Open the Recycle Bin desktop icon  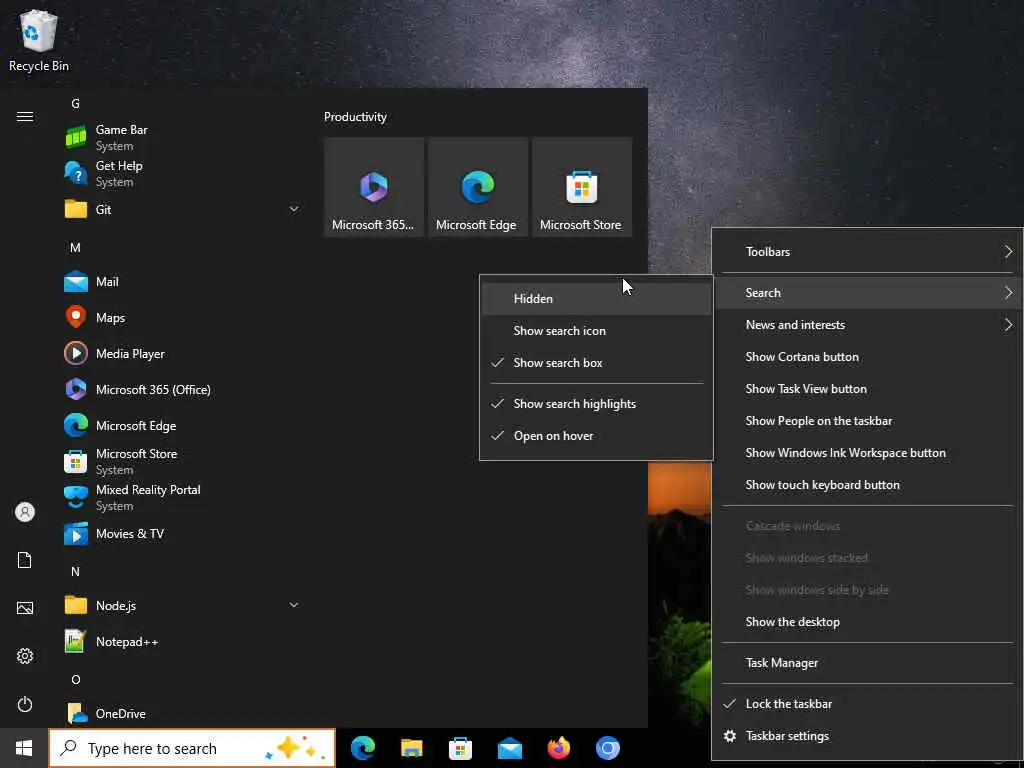[x=39, y=39]
